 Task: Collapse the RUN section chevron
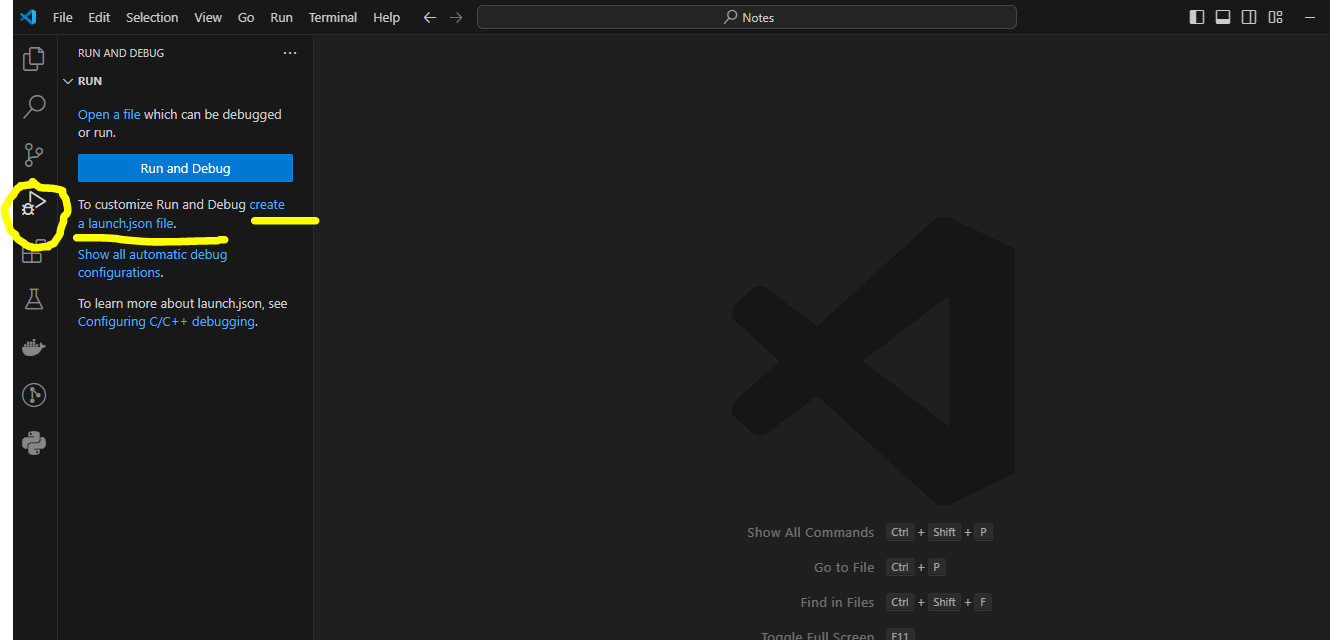pos(68,81)
